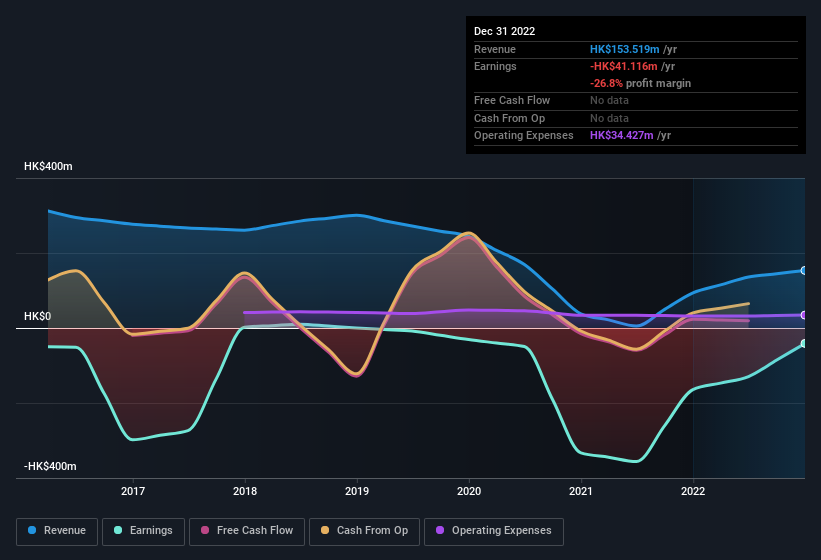Screen dimensions: 821x560
Task: Click the Earnings tooltip row label
Action: coord(495,66)
